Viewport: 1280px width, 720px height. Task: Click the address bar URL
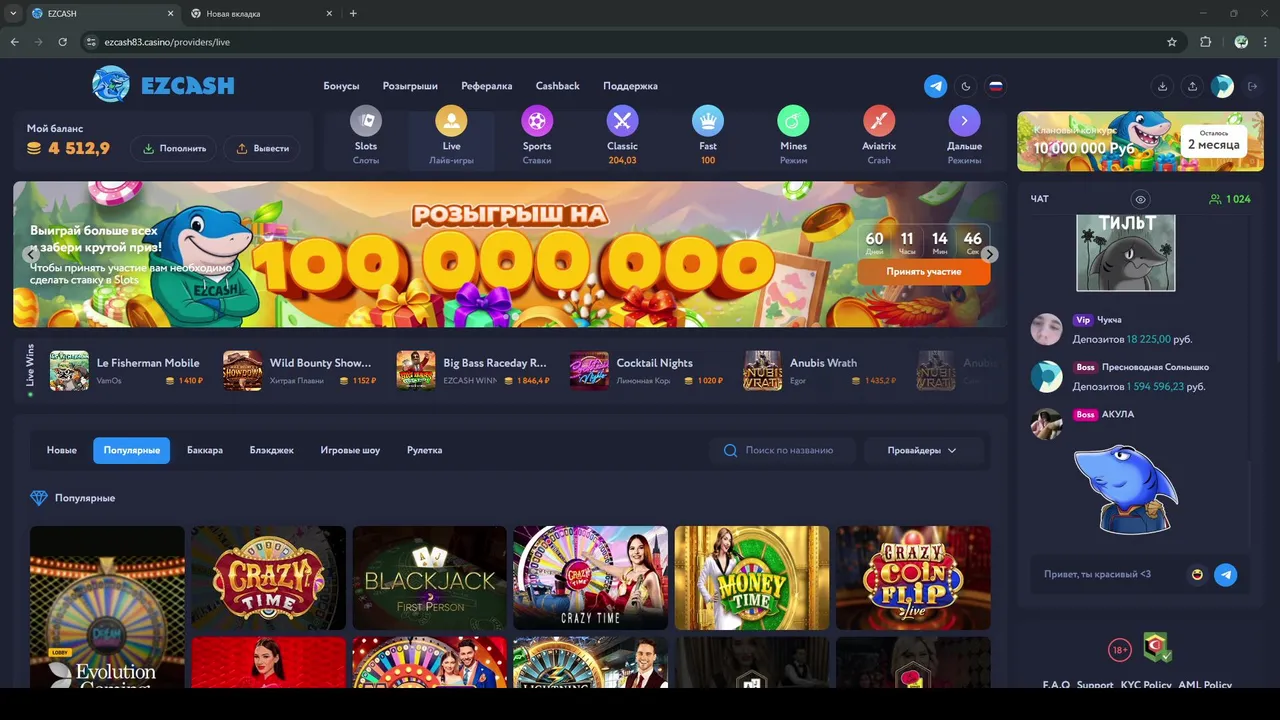point(167,42)
